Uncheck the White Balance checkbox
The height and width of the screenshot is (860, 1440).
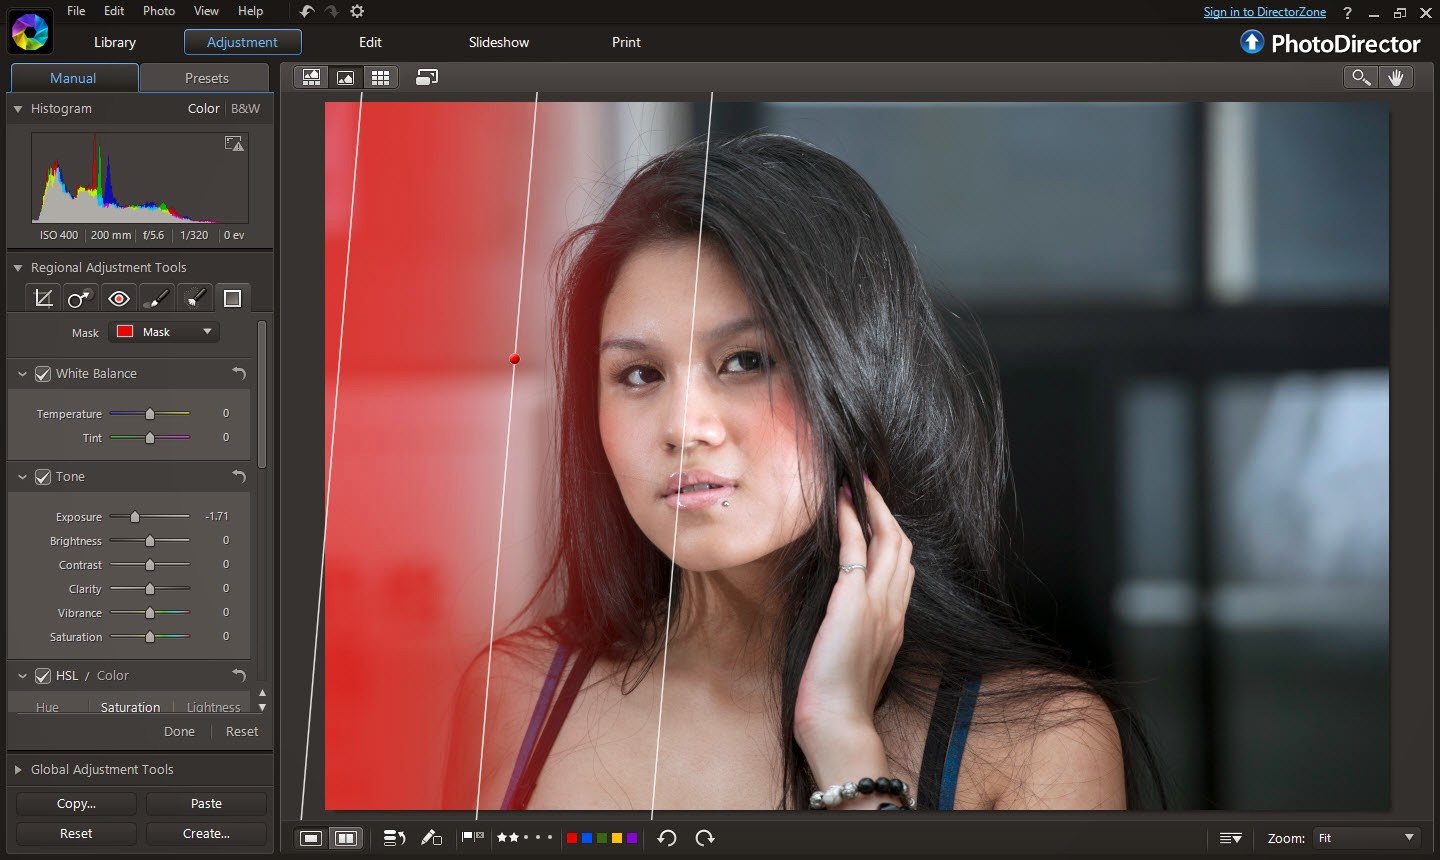(x=43, y=373)
